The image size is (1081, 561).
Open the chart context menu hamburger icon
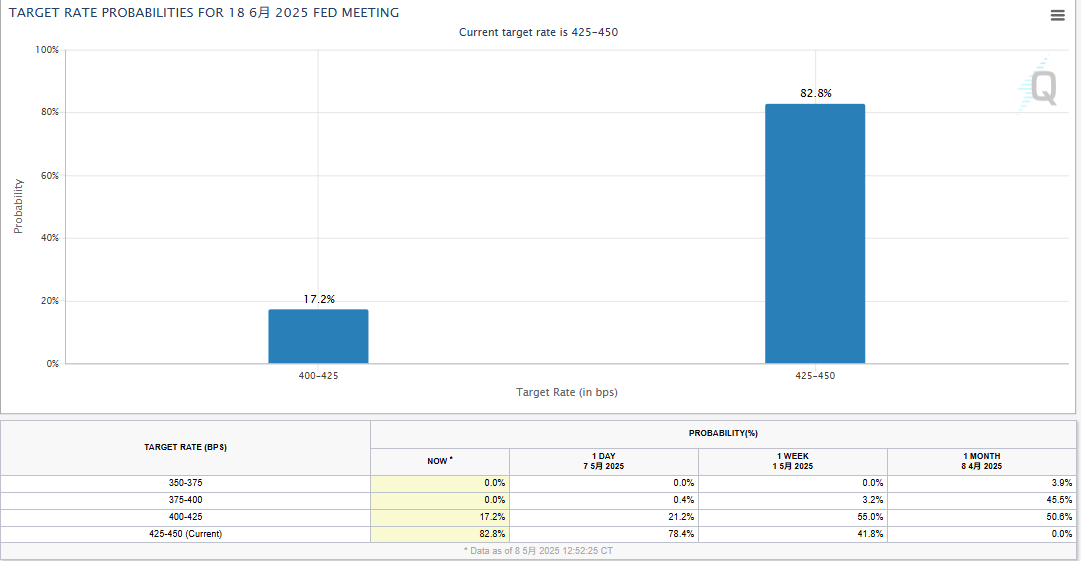pos(1057,15)
